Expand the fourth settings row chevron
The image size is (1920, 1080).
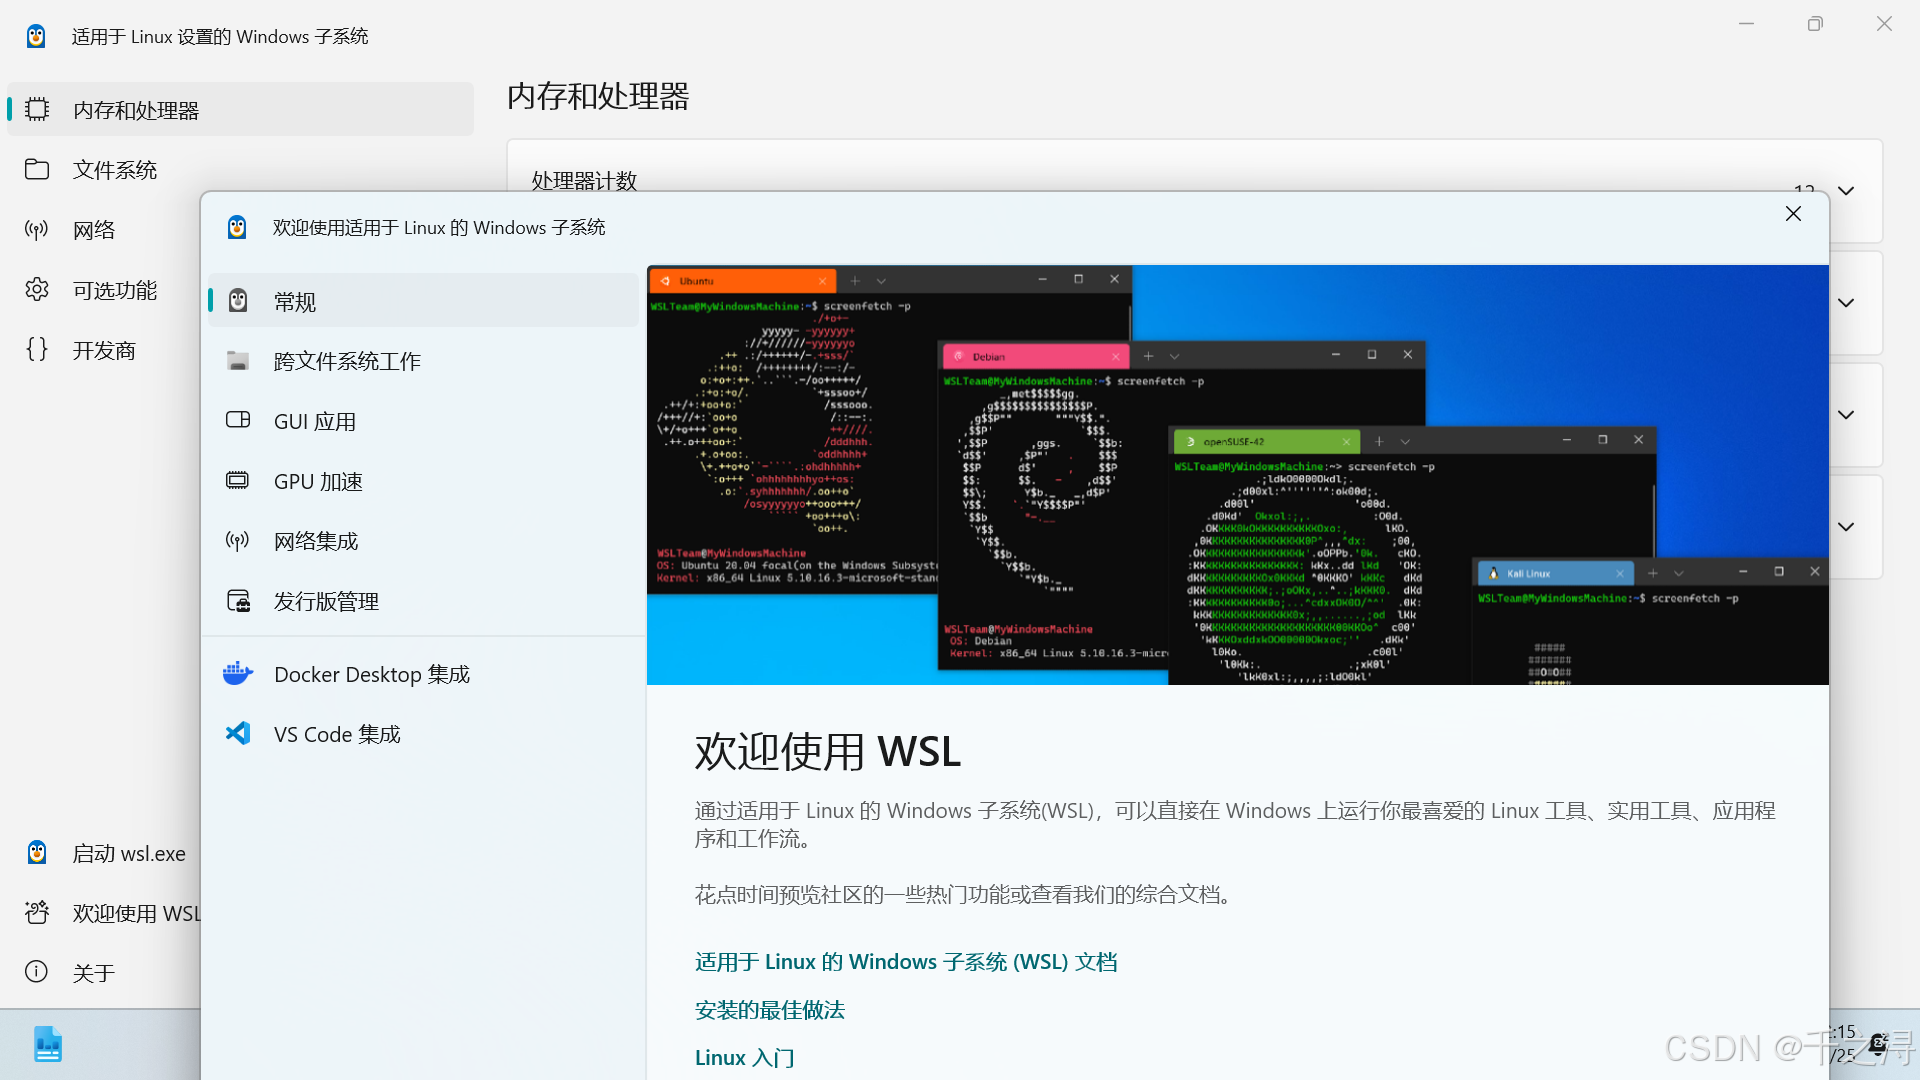(x=1846, y=527)
